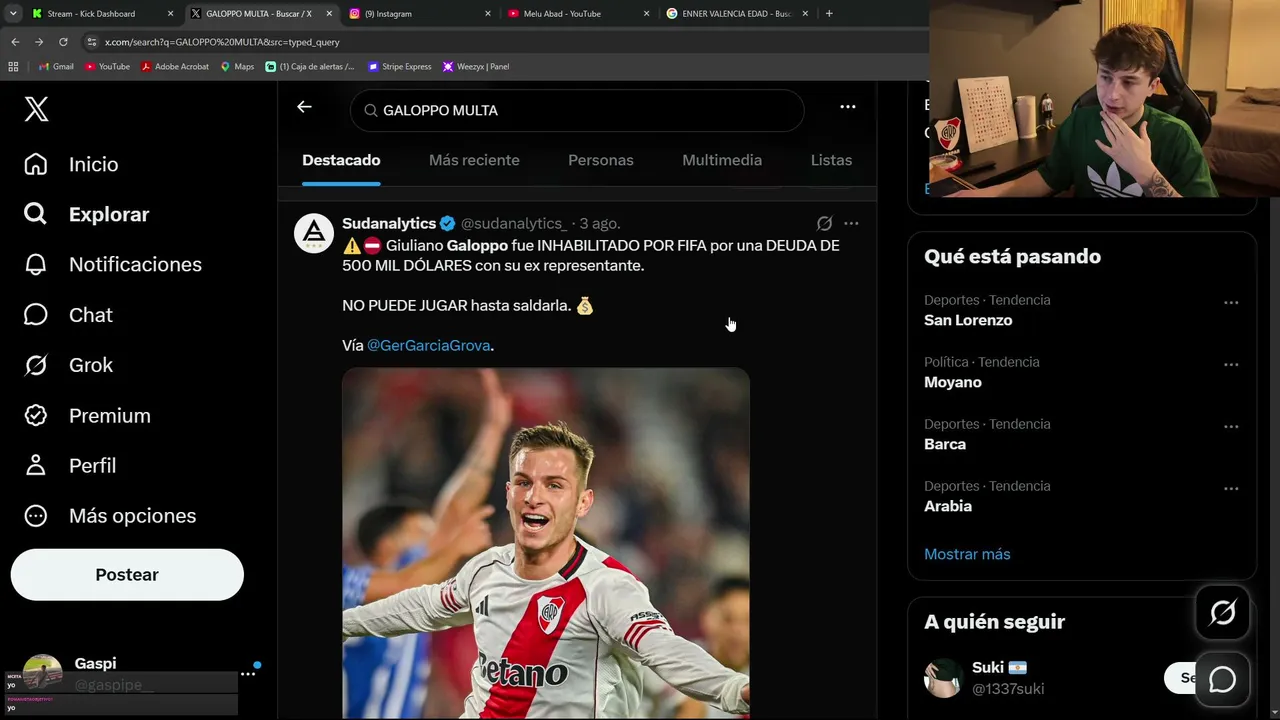Close the Instagram tab
The image size is (1280, 720).
[x=488, y=14]
